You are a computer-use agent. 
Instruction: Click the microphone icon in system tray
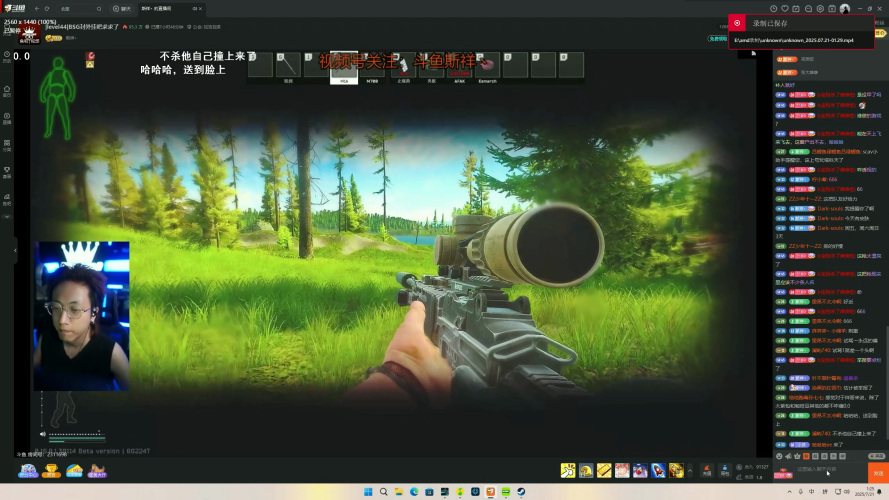tap(801, 491)
